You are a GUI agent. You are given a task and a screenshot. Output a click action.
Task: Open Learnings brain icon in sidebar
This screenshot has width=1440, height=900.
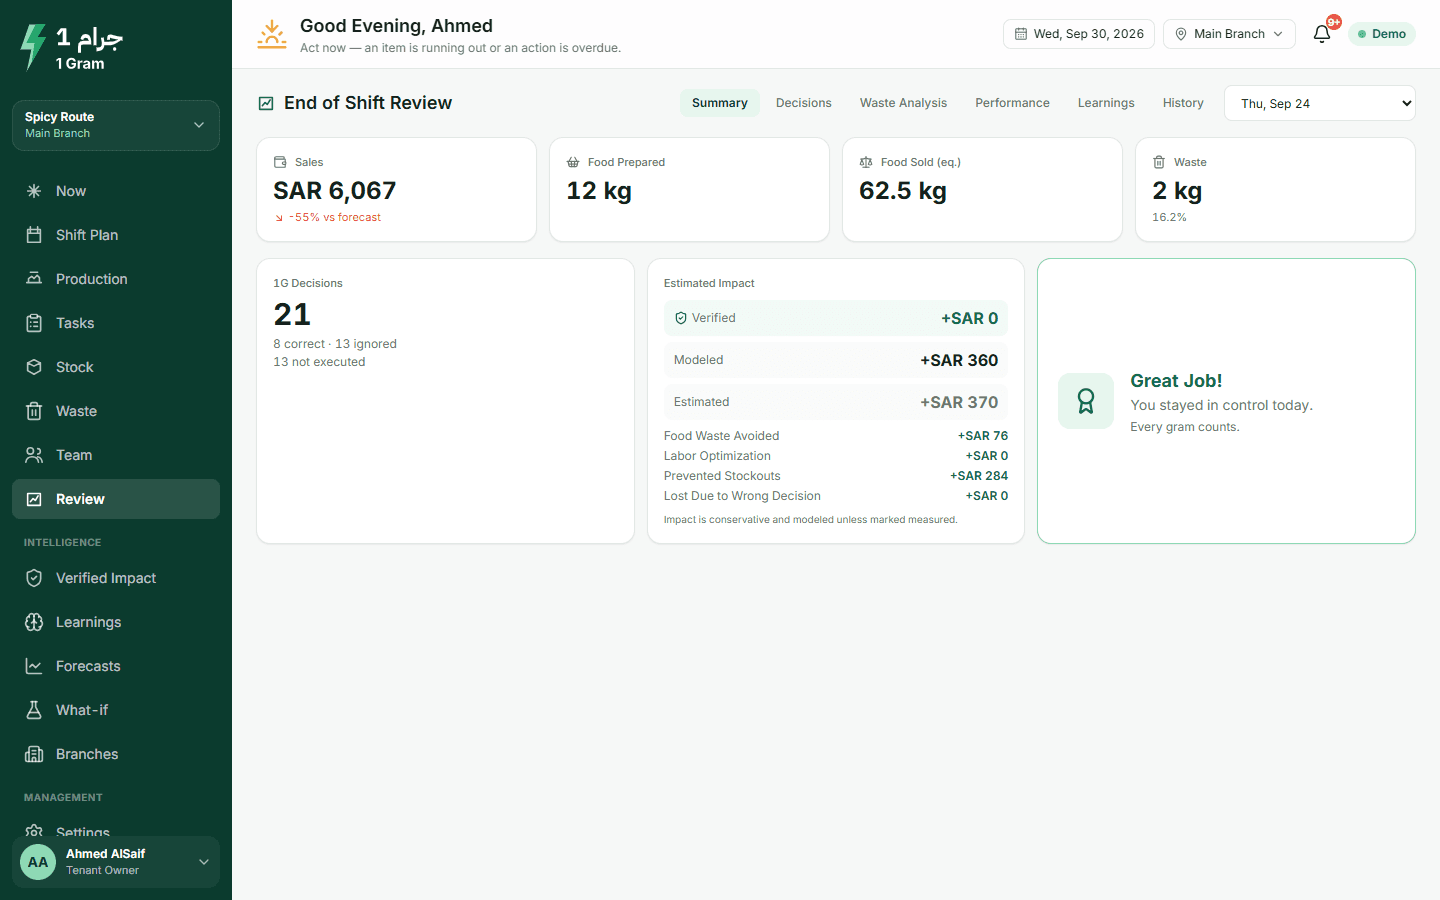[x=34, y=622]
